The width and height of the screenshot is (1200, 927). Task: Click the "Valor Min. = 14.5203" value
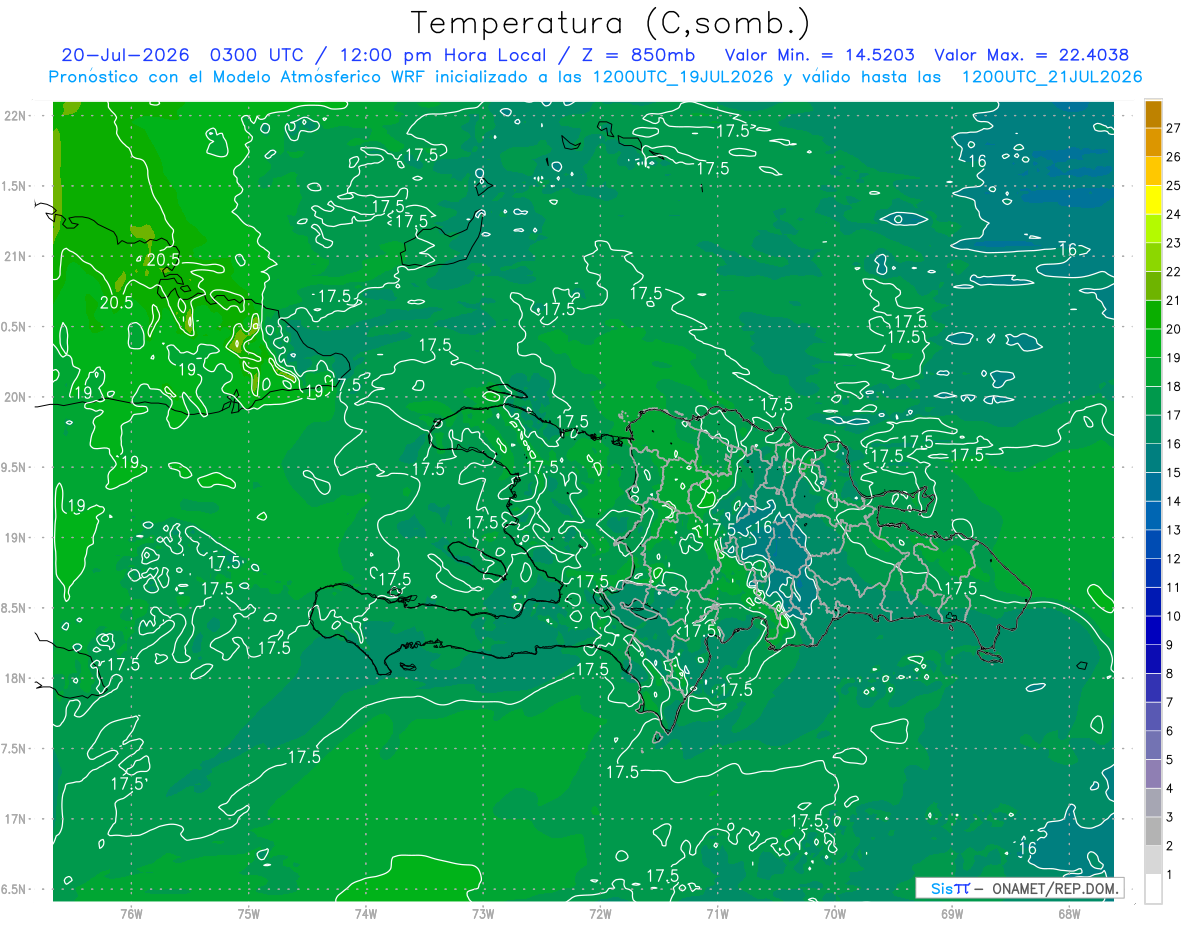821,55
